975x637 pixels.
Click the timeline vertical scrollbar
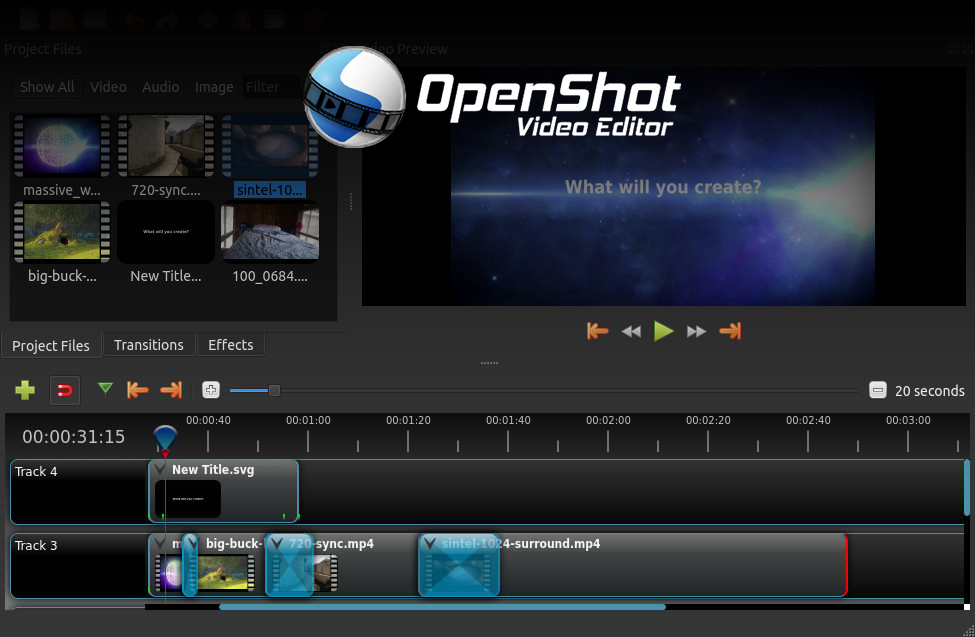click(x=967, y=488)
